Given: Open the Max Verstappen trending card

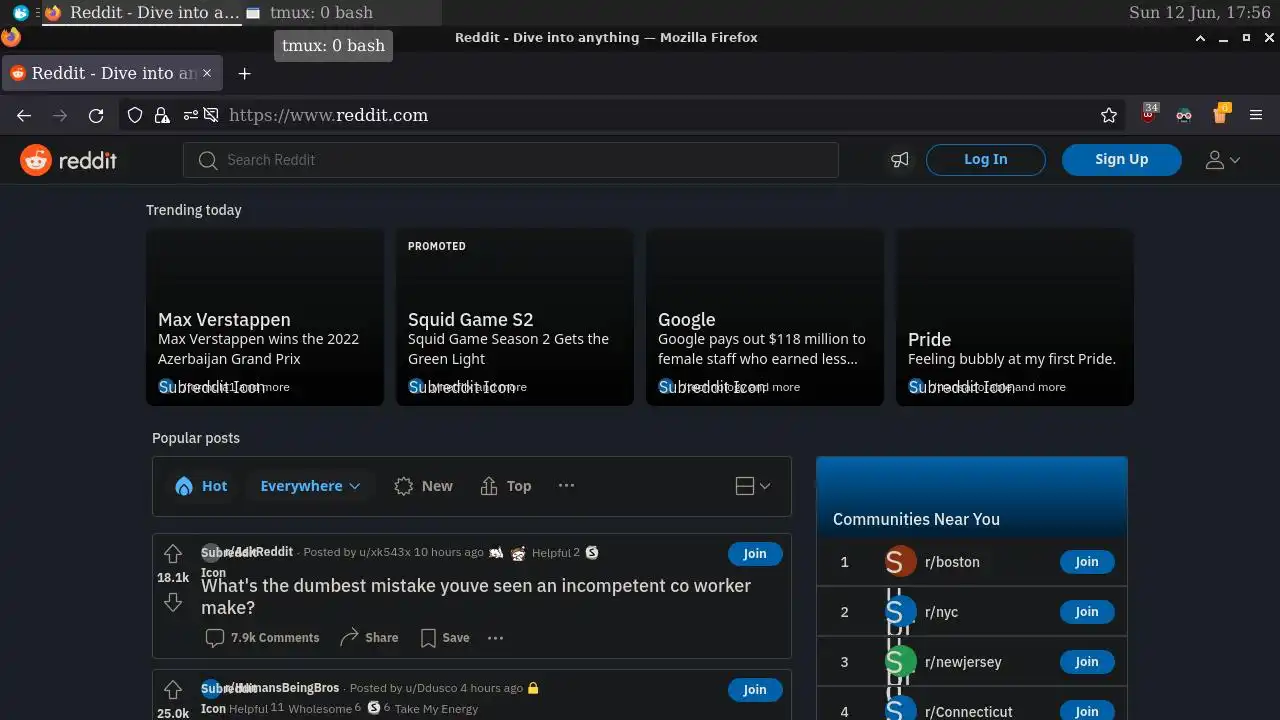Looking at the screenshot, I should 265,317.
